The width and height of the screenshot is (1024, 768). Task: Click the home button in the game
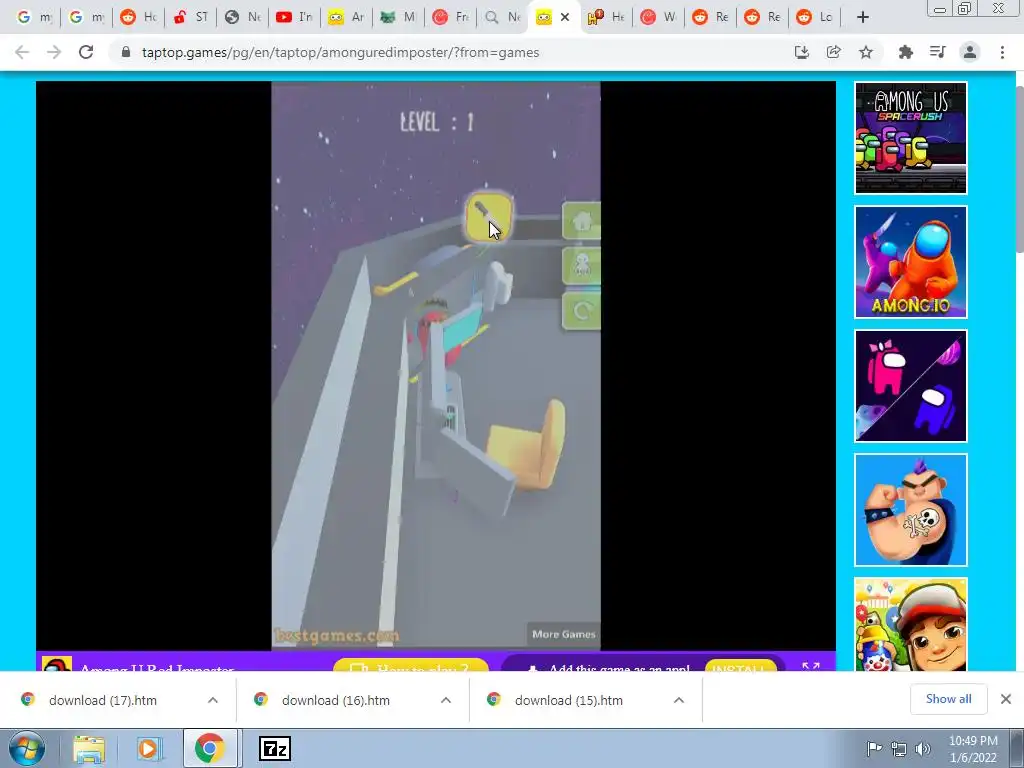[x=581, y=221]
